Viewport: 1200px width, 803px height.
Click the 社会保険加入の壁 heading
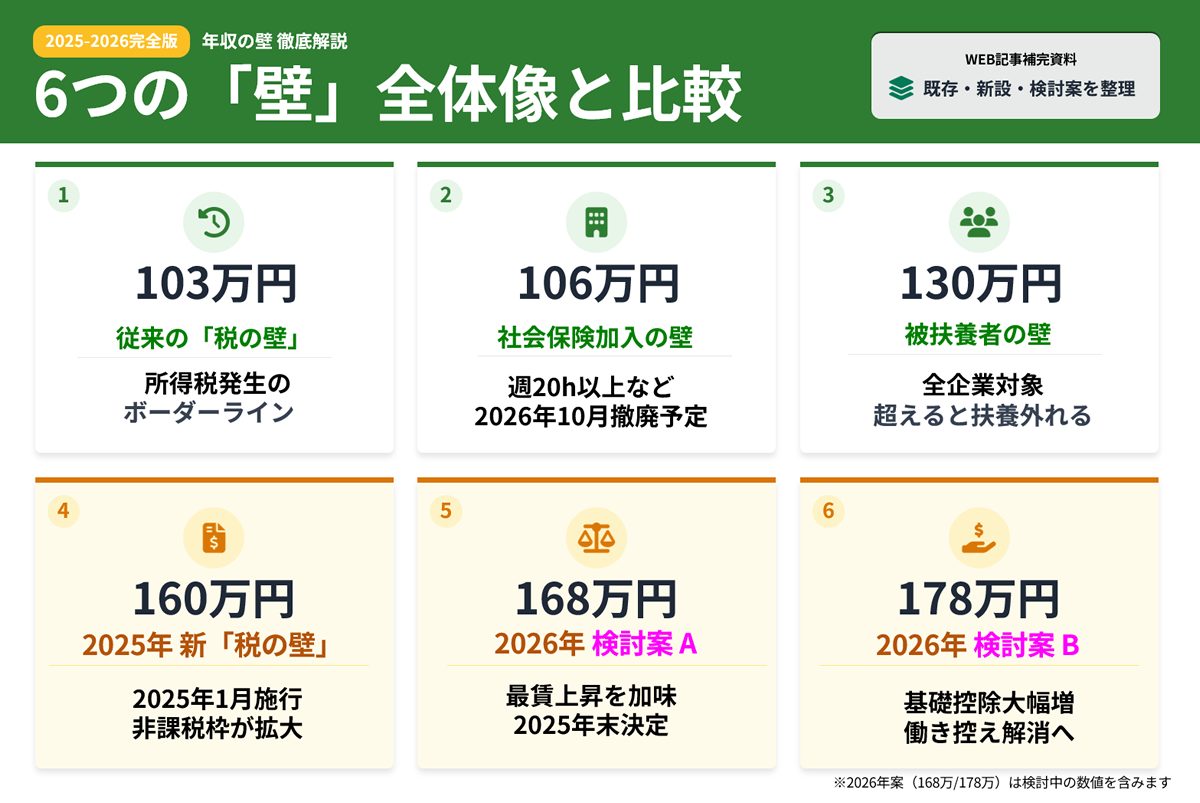point(595,338)
